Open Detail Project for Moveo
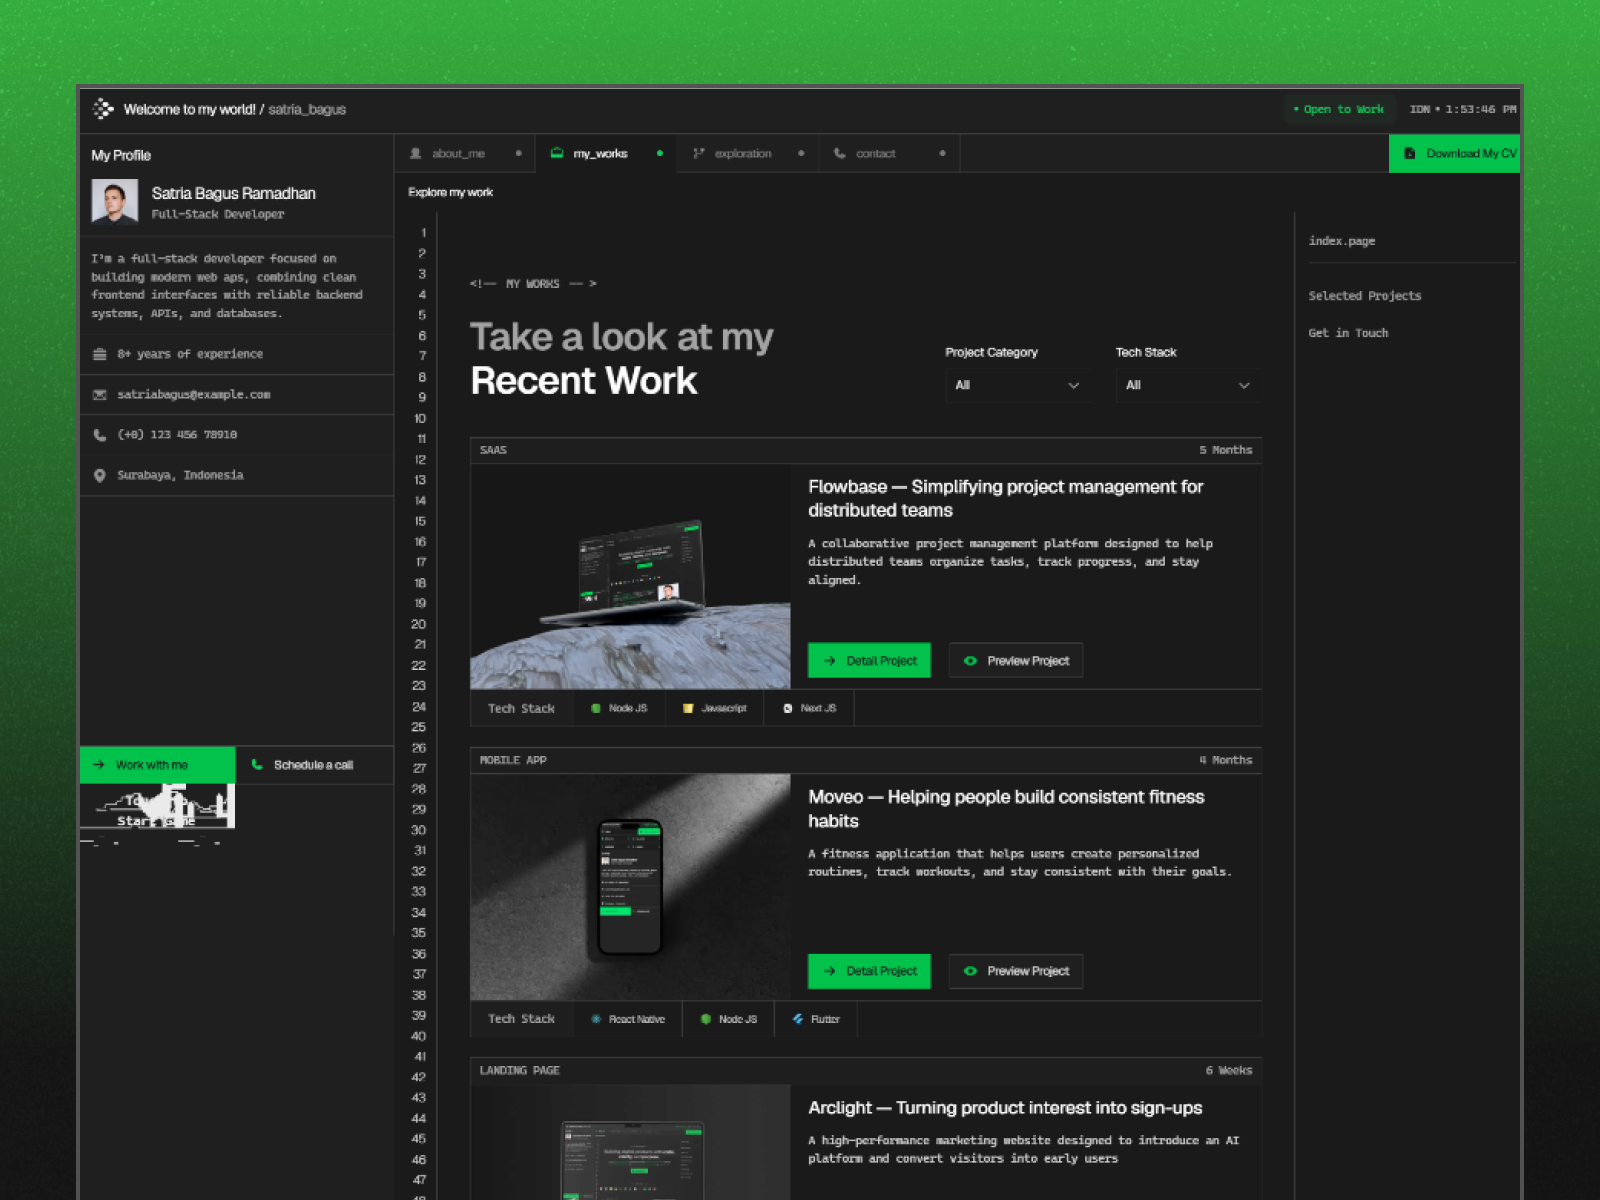The width and height of the screenshot is (1600, 1200). click(x=869, y=971)
